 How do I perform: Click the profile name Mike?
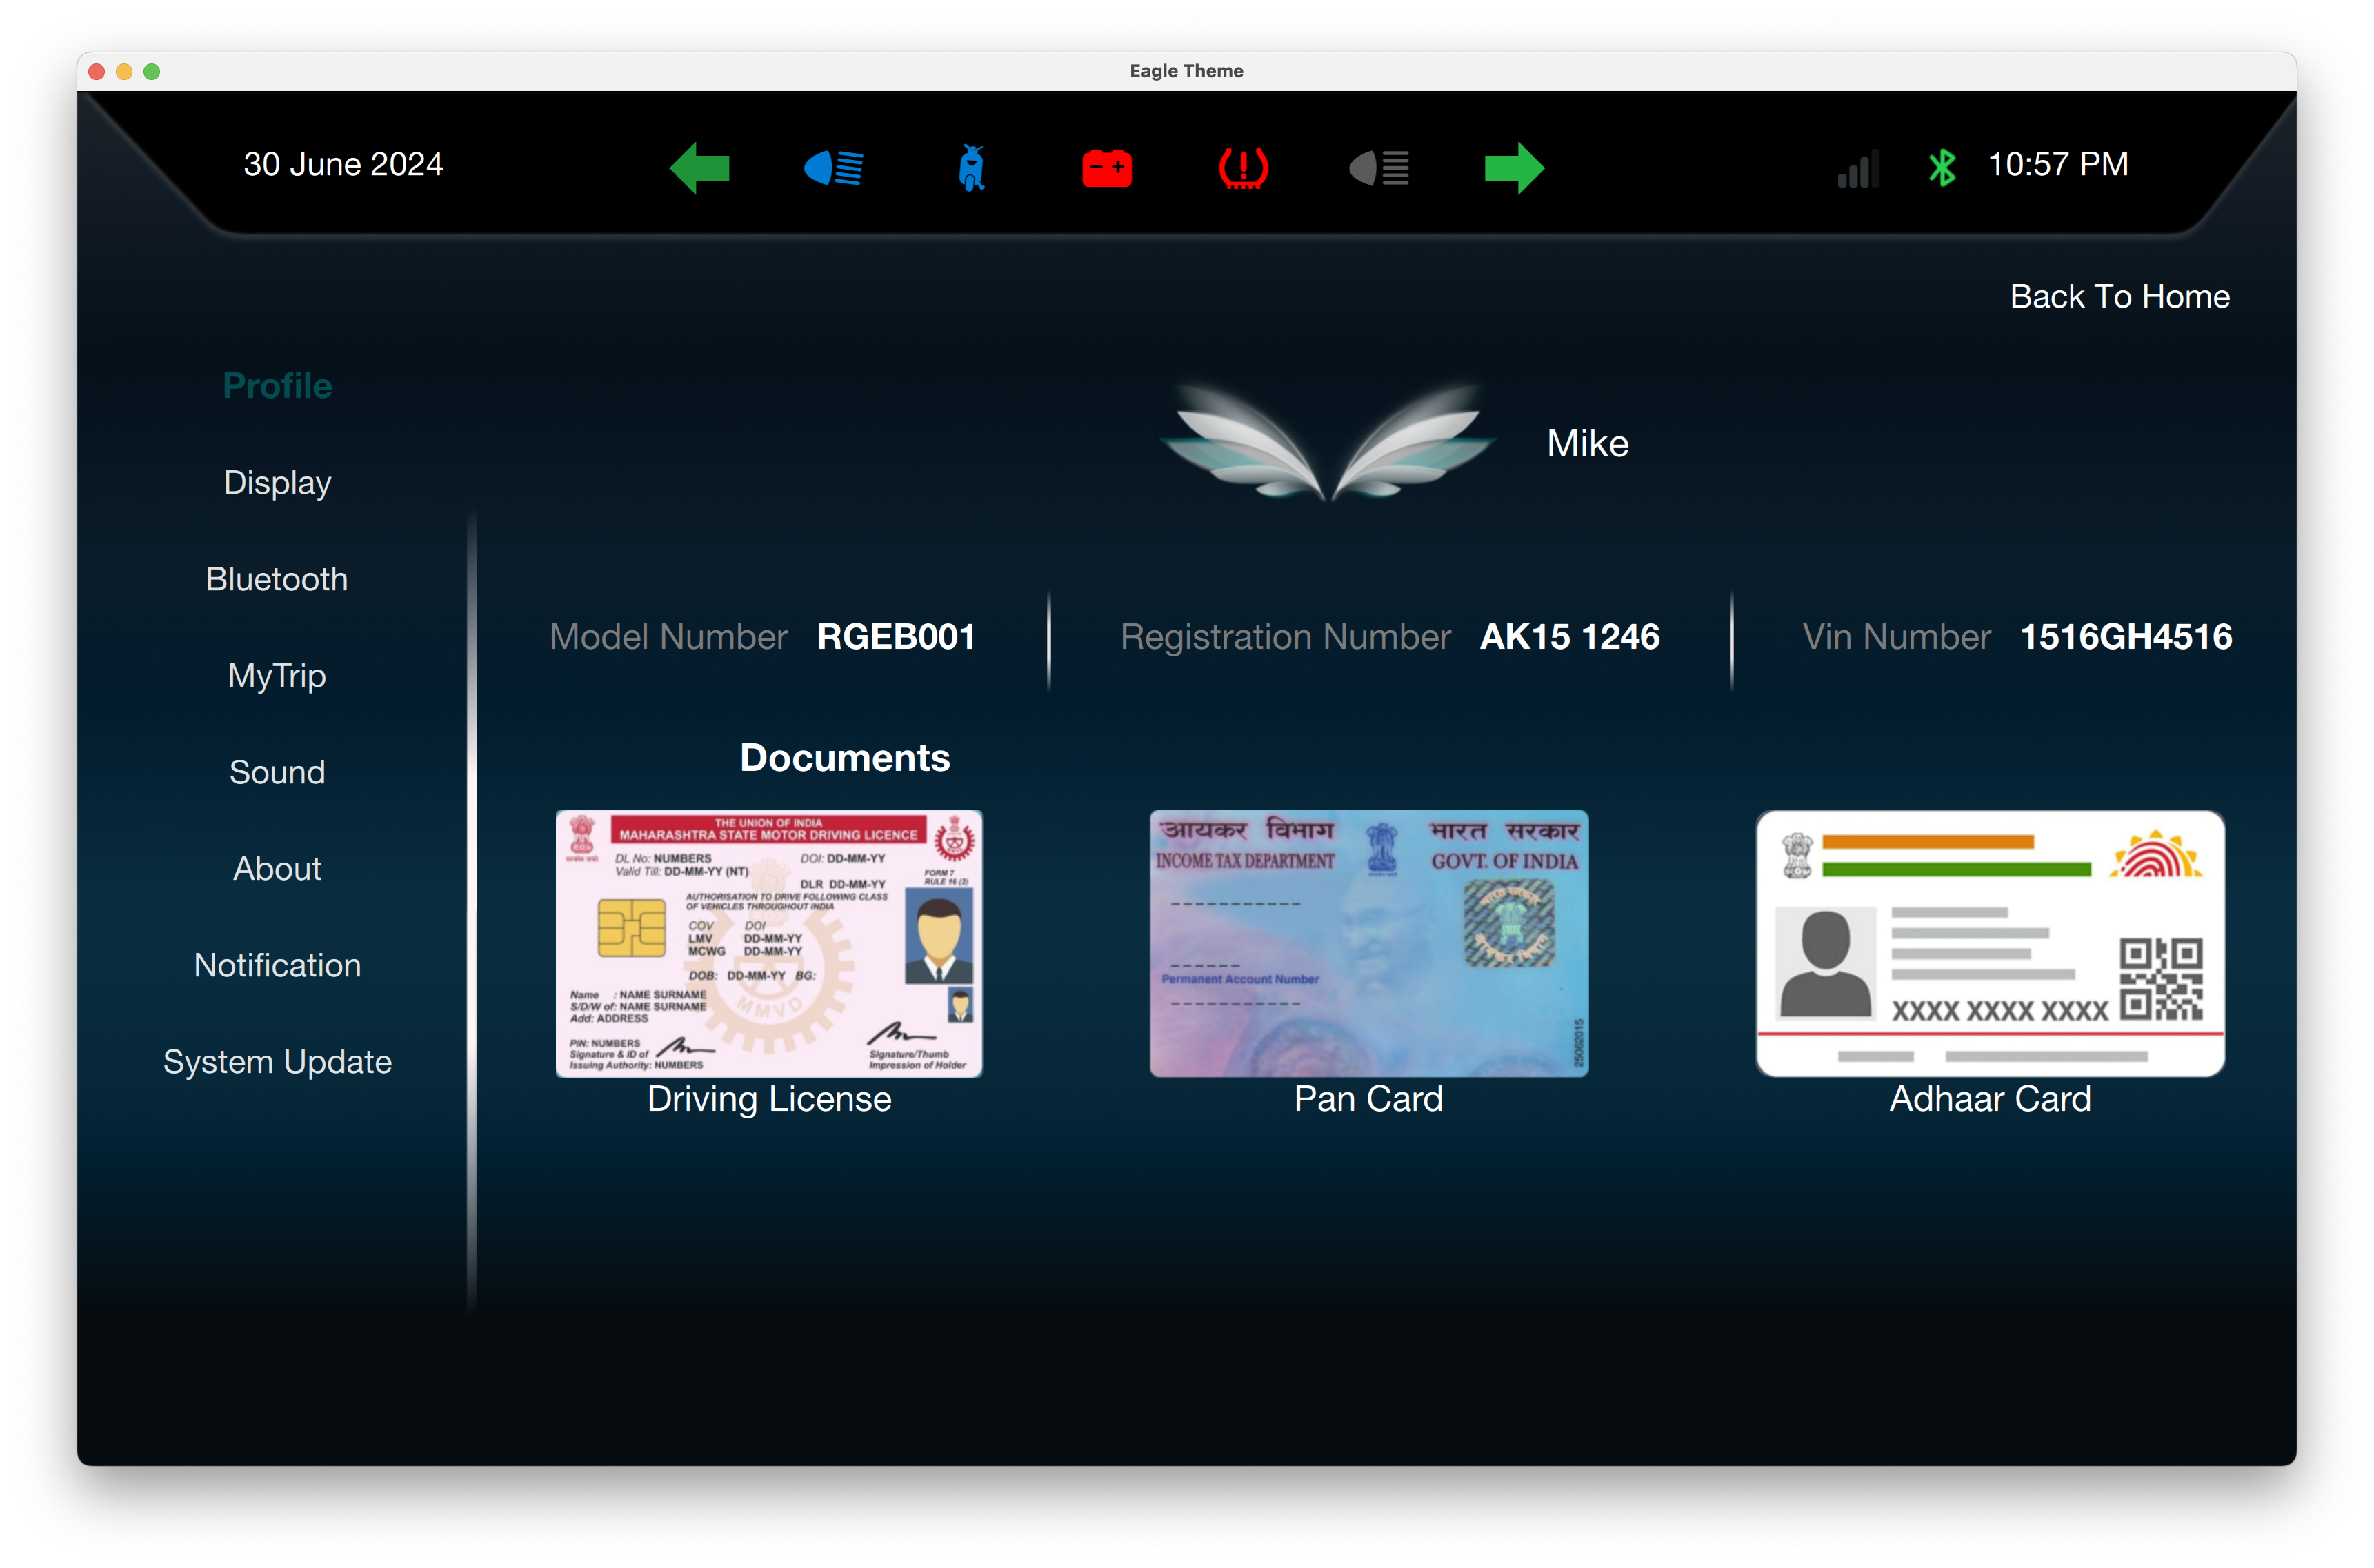1588,443
